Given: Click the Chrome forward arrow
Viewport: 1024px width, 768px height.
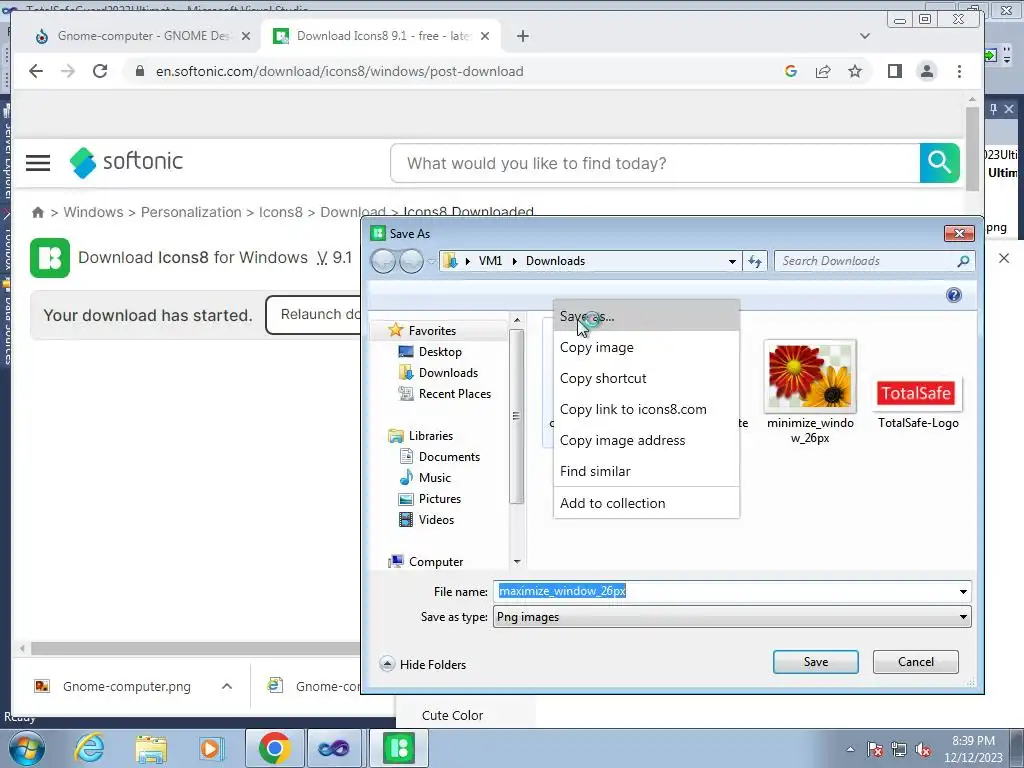Looking at the screenshot, I should [68, 71].
